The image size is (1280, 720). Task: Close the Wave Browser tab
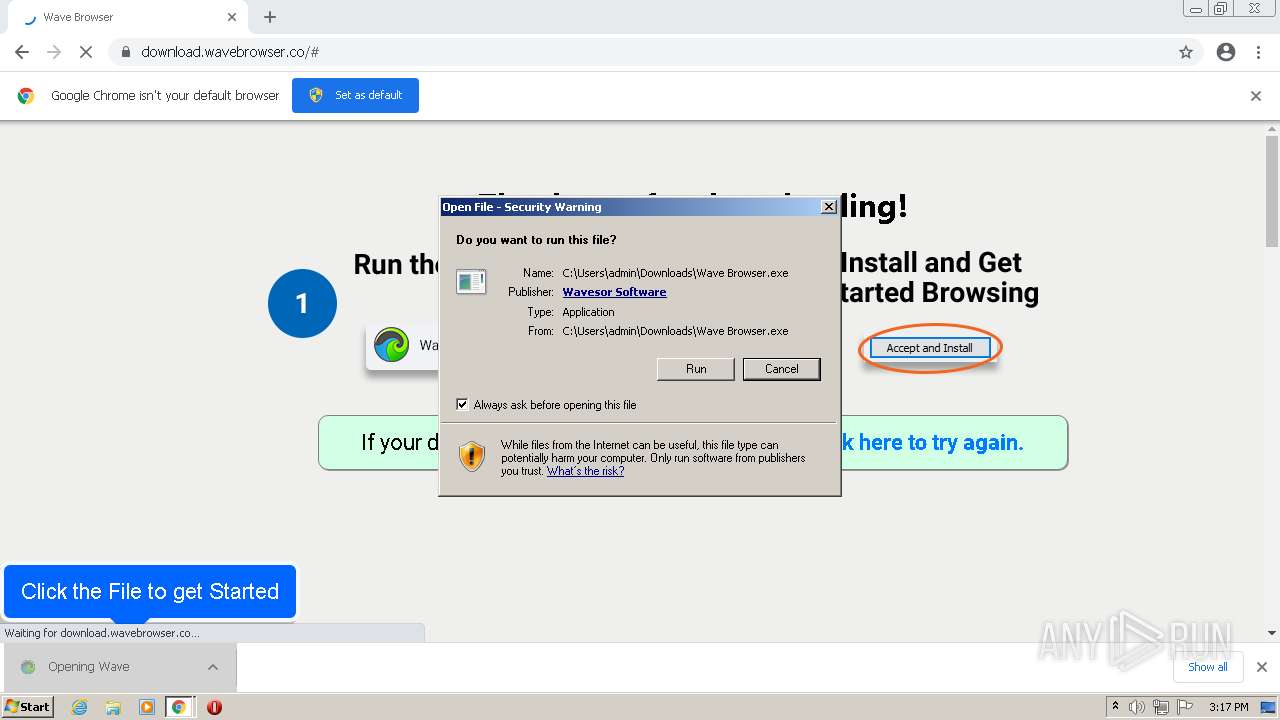click(232, 17)
